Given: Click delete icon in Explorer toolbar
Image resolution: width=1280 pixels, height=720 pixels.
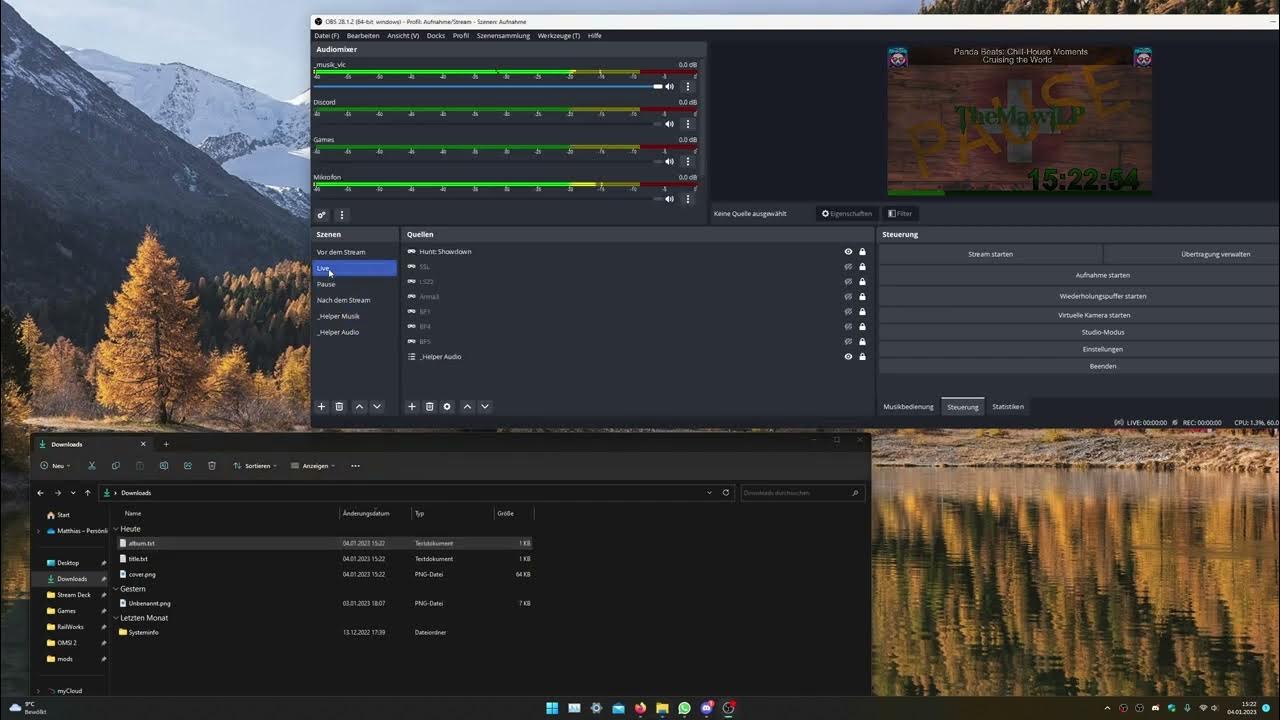Looking at the screenshot, I should click(x=212, y=466).
